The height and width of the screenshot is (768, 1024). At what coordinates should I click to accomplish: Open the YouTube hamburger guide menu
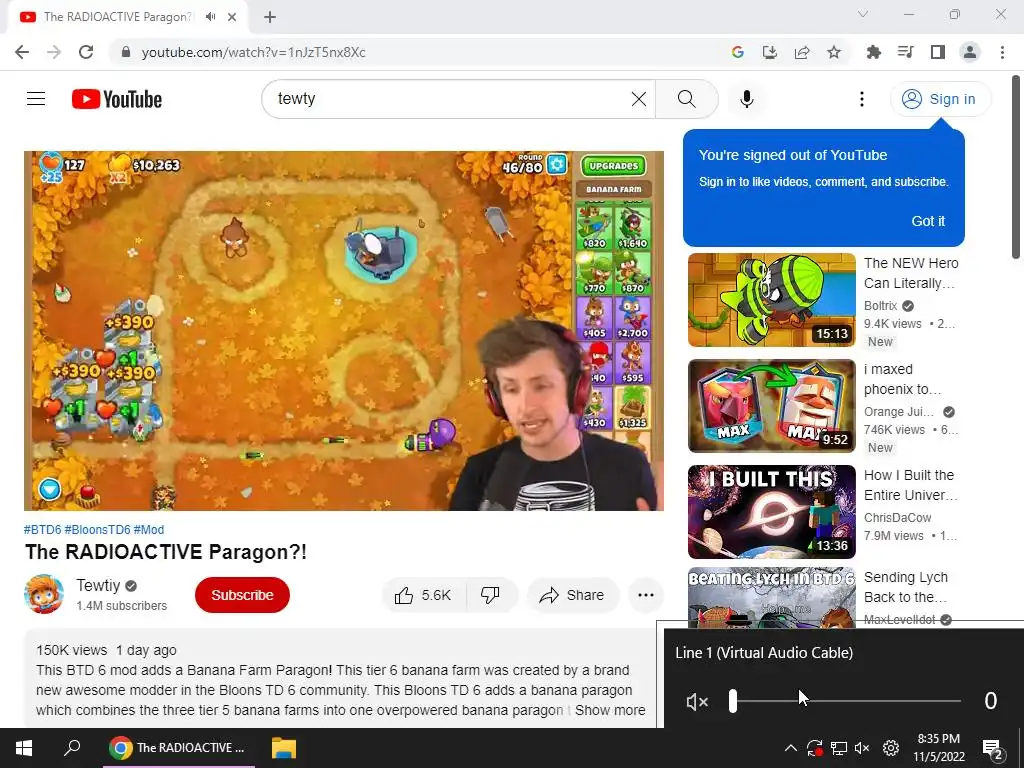click(36, 99)
